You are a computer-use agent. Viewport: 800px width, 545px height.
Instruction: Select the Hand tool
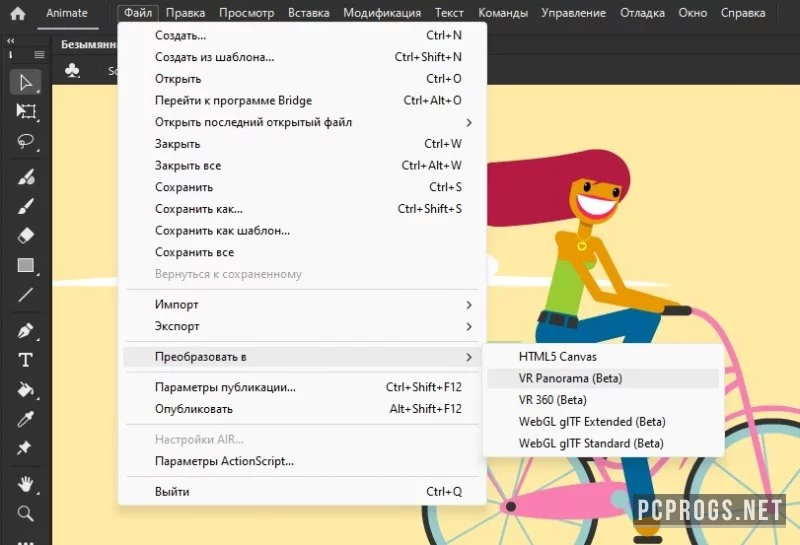point(26,484)
